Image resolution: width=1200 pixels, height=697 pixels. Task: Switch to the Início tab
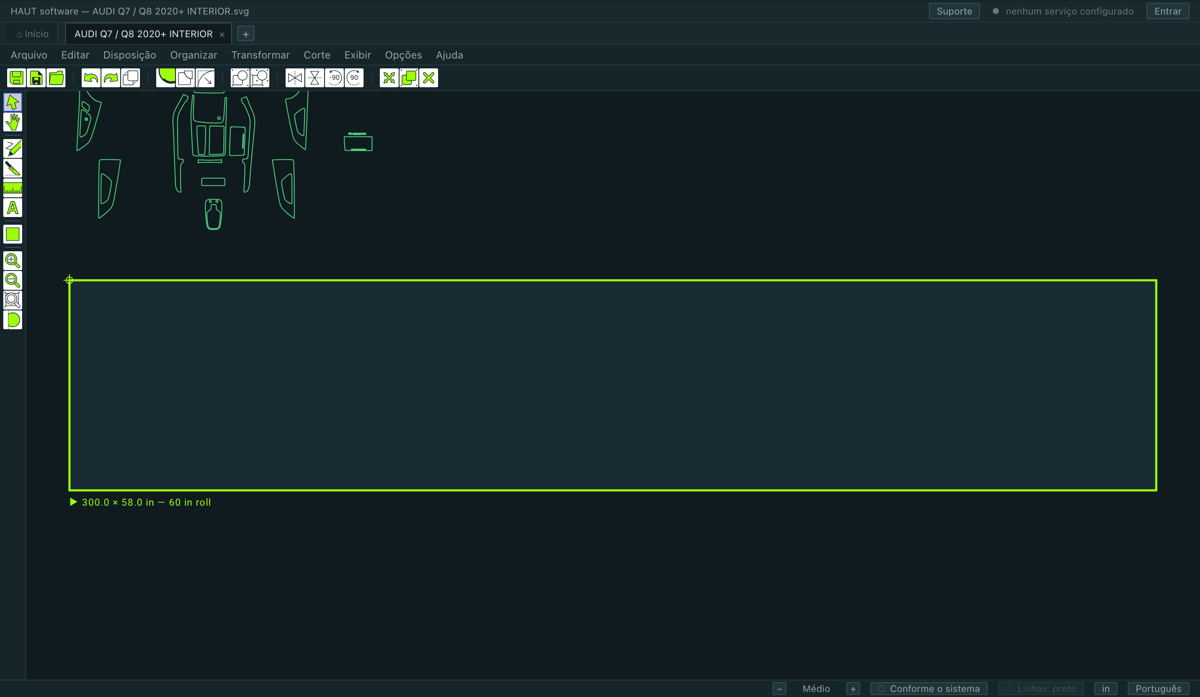(x=33, y=34)
